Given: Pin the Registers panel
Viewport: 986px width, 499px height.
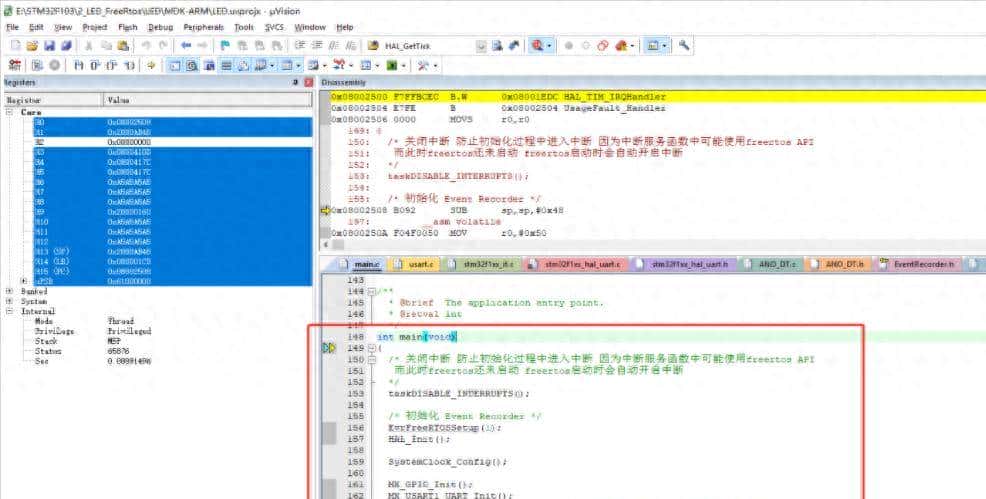Looking at the screenshot, I should (x=296, y=82).
